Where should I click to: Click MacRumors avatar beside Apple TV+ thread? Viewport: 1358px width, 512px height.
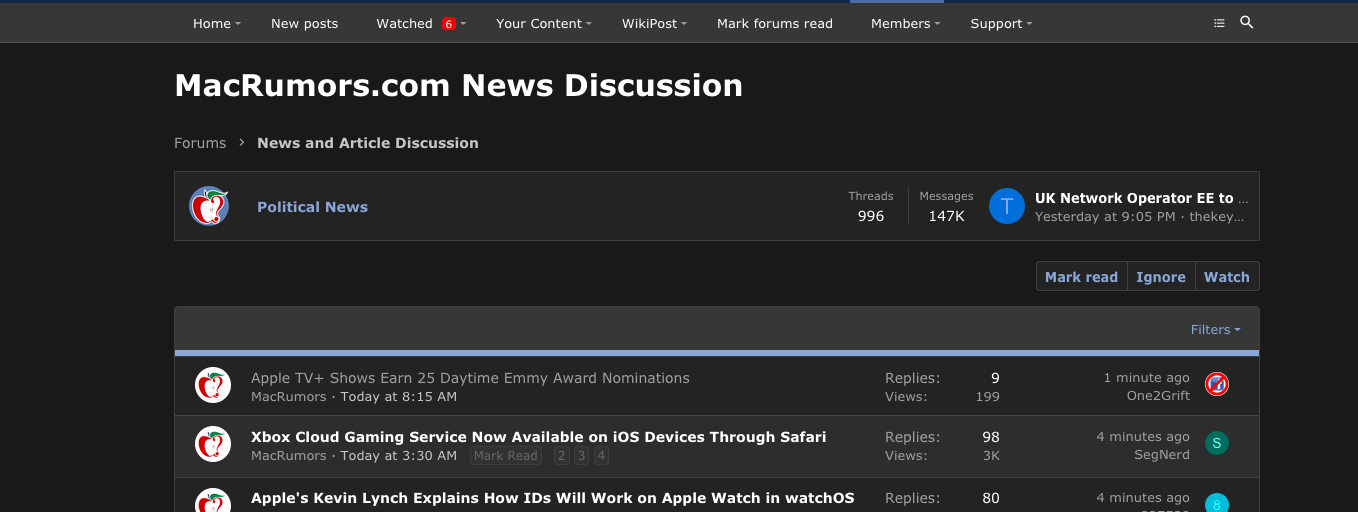(213, 385)
